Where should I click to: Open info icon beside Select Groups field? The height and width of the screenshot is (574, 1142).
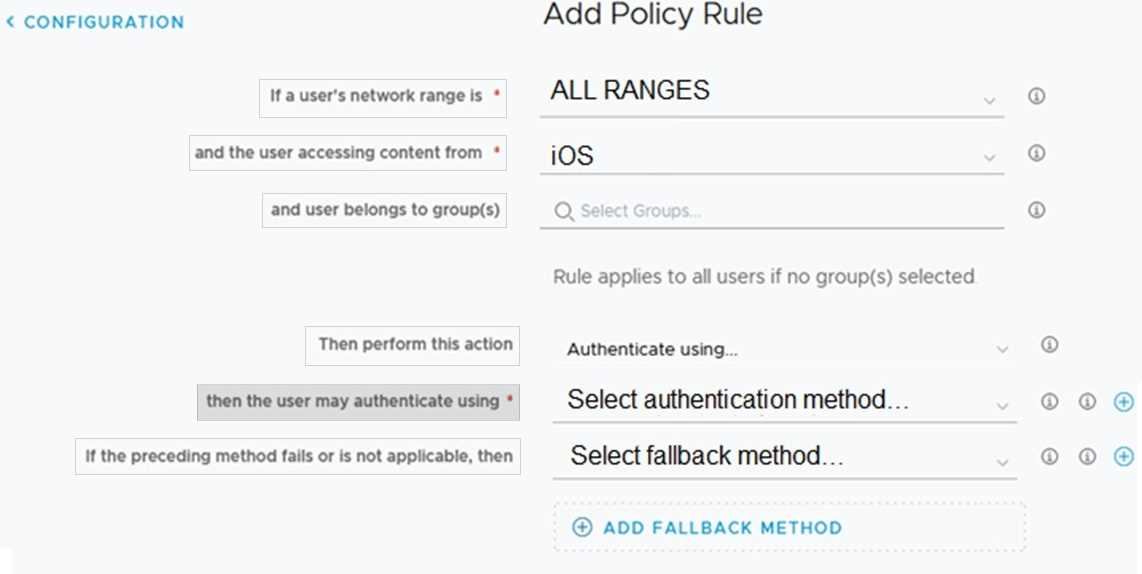tap(1036, 211)
